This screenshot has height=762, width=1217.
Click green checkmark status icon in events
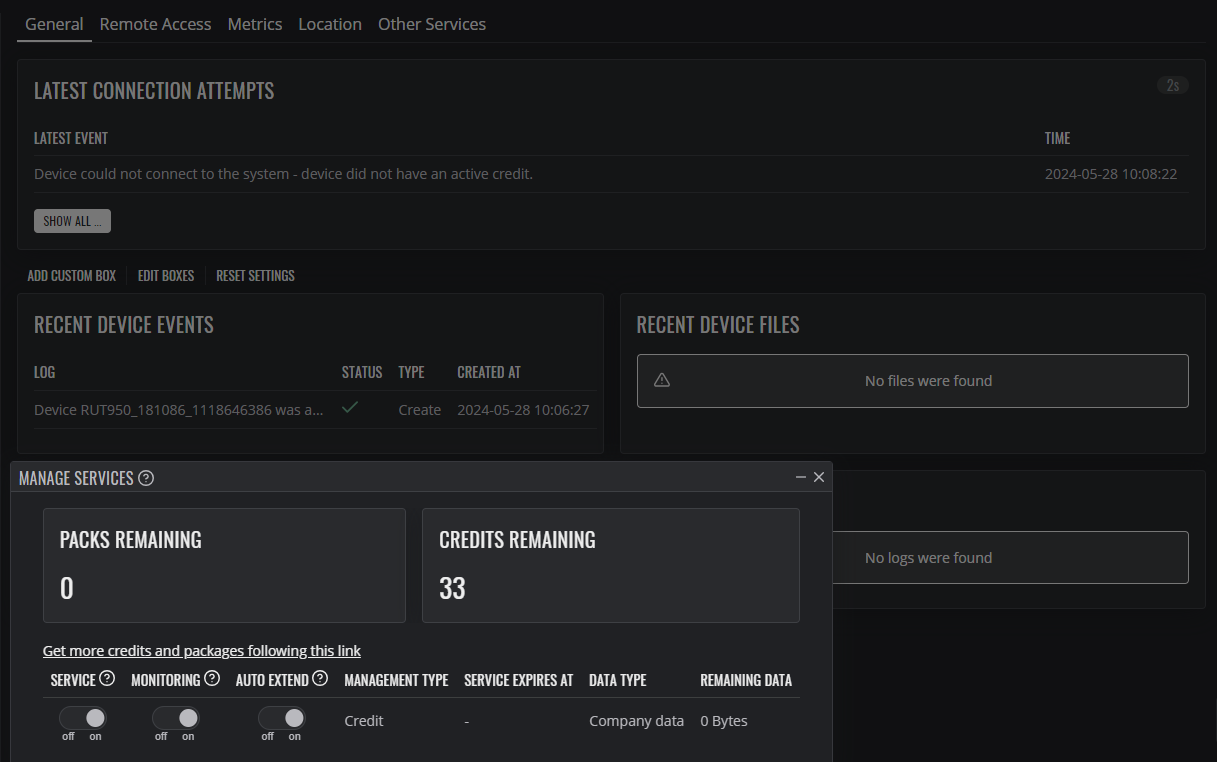coord(350,408)
